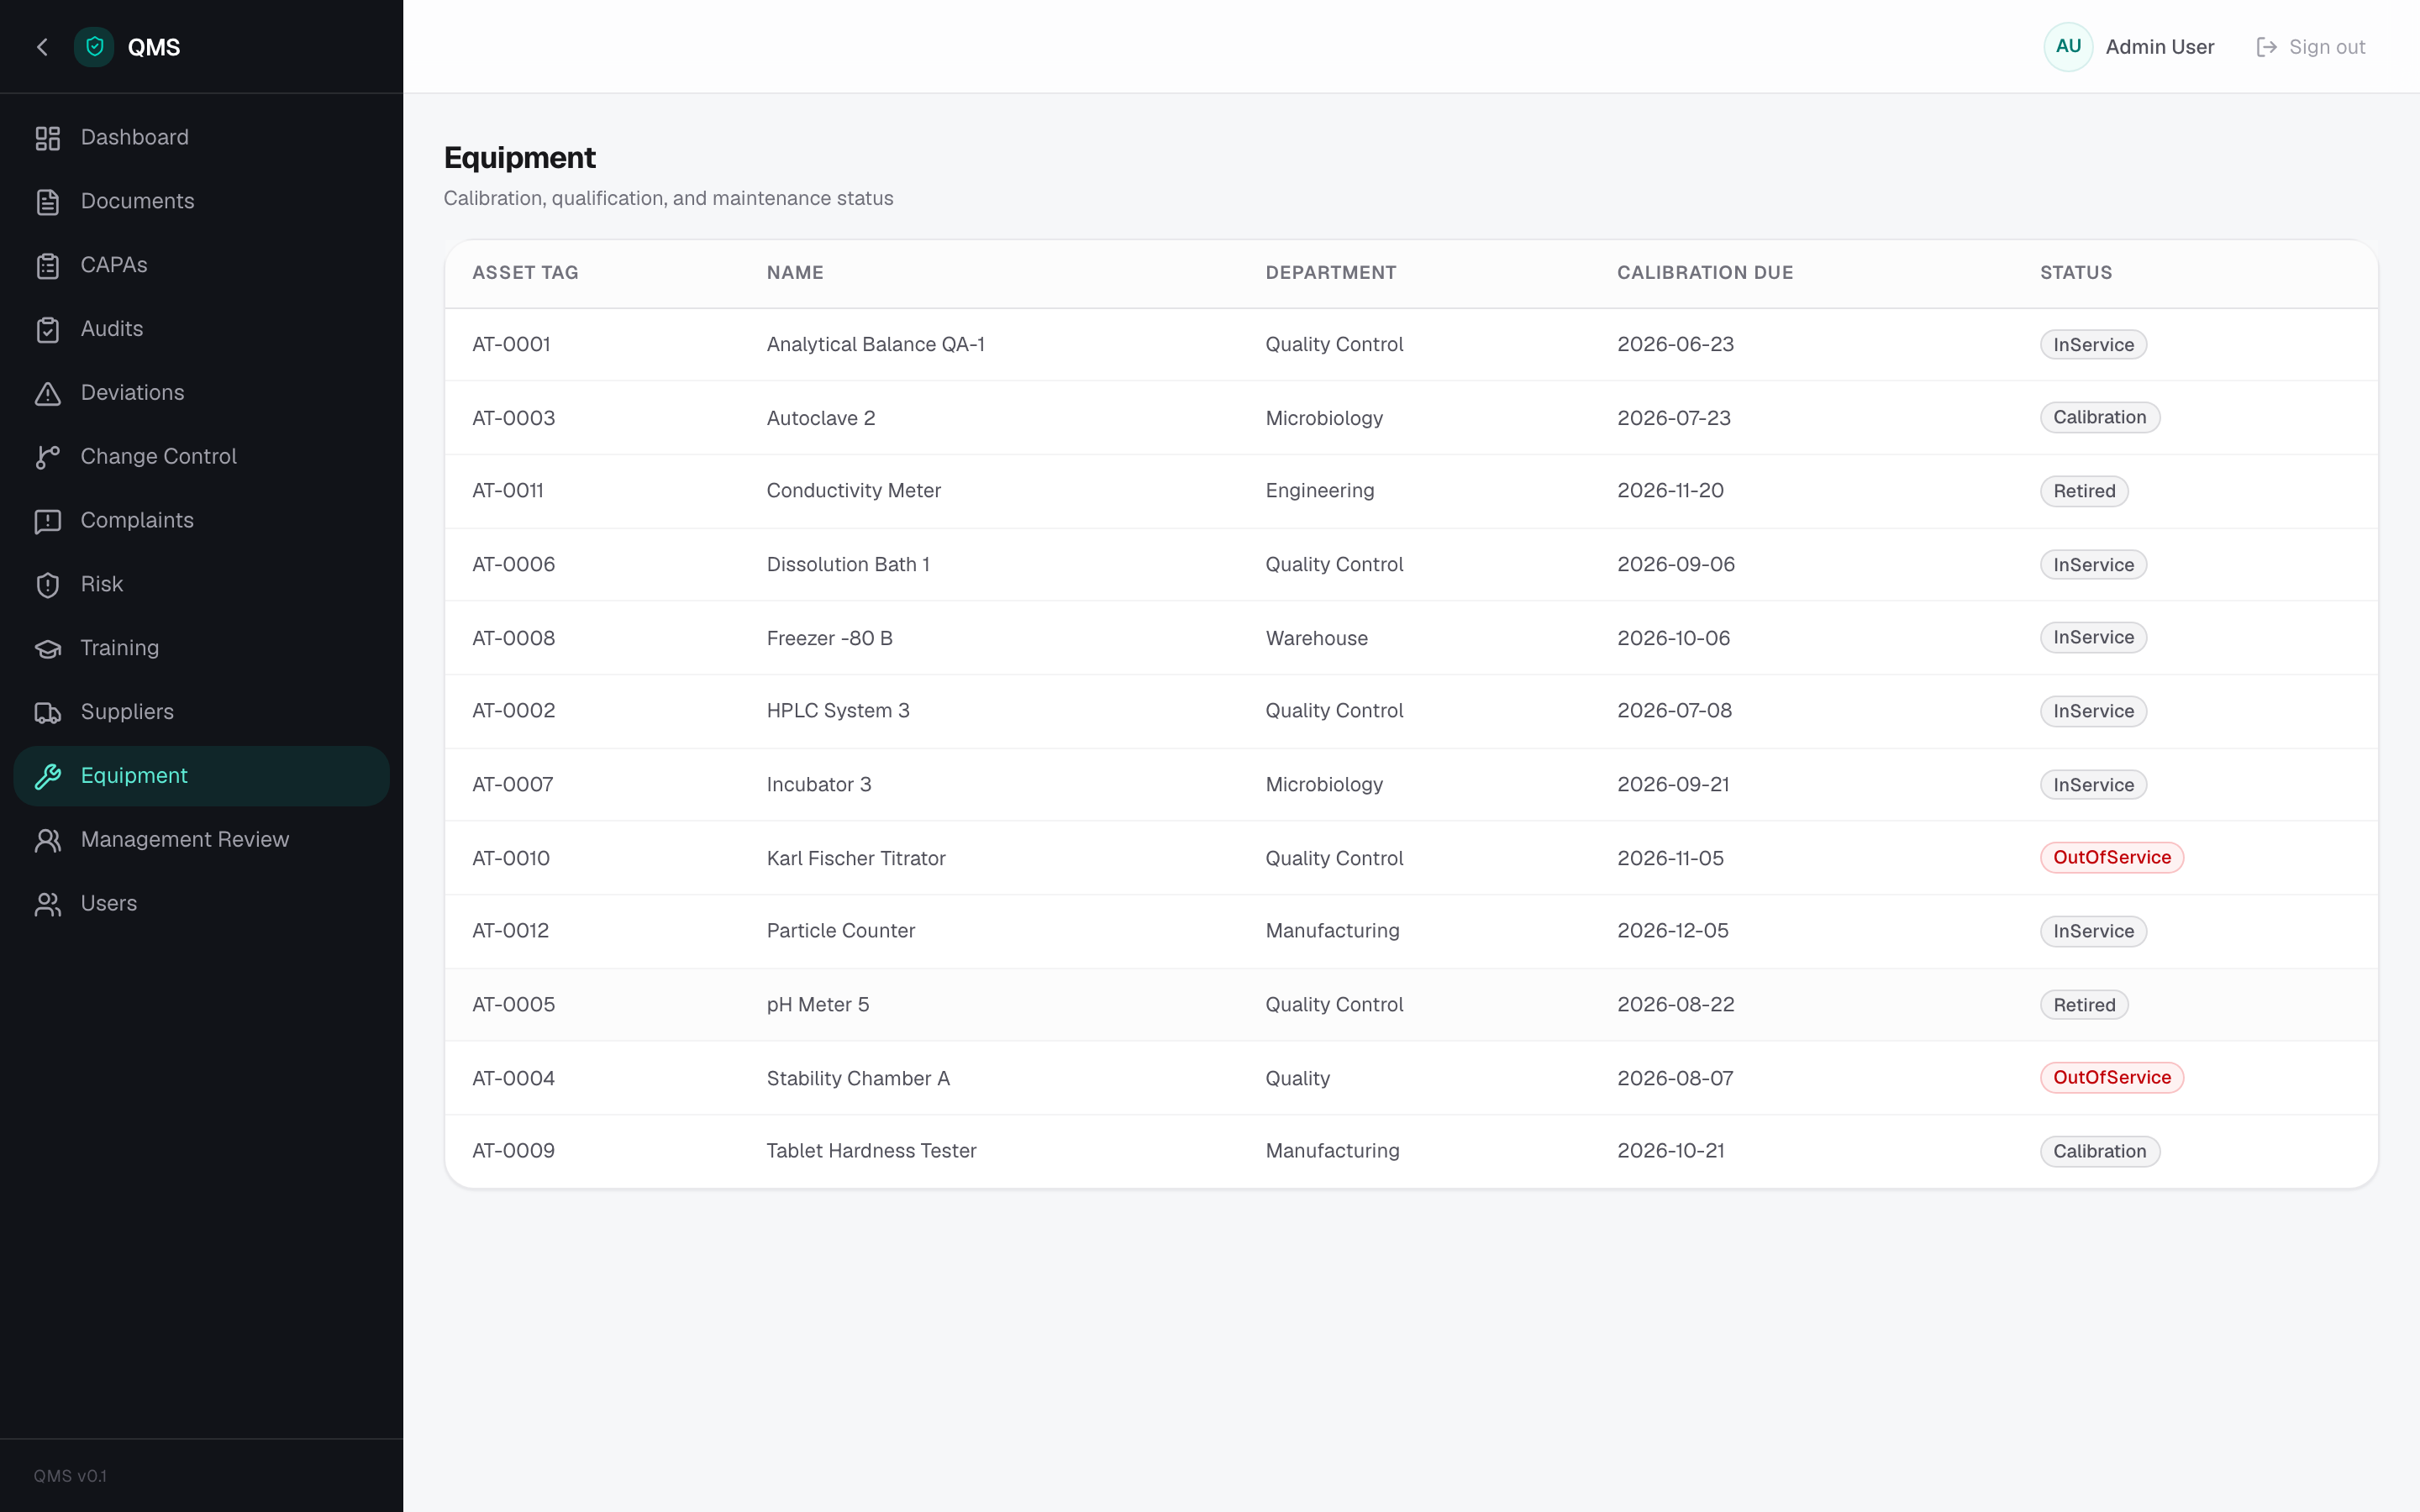2420x1512 pixels.
Task: Click the Change Control branch icon
Action: (x=48, y=457)
